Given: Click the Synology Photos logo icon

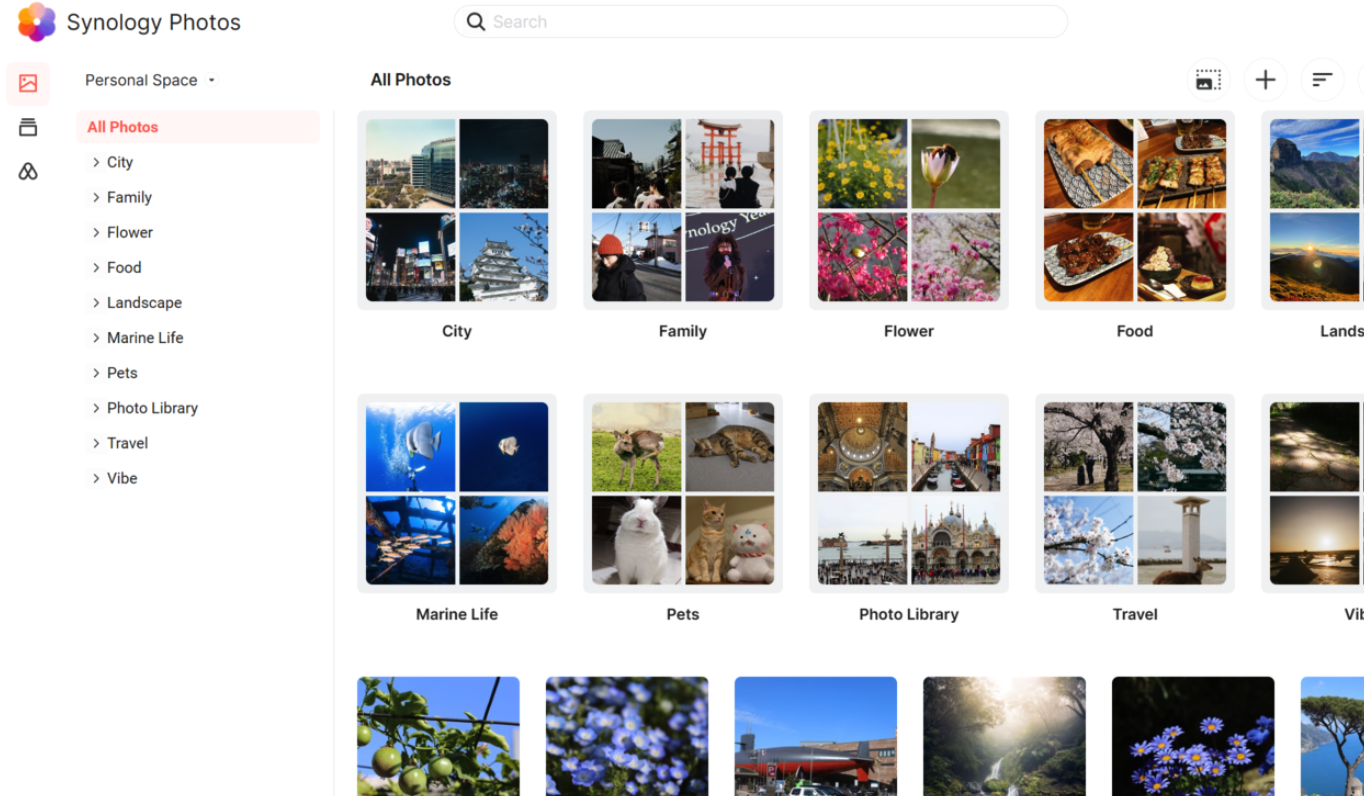Looking at the screenshot, I should pyautogui.click(x=37, y=22).
